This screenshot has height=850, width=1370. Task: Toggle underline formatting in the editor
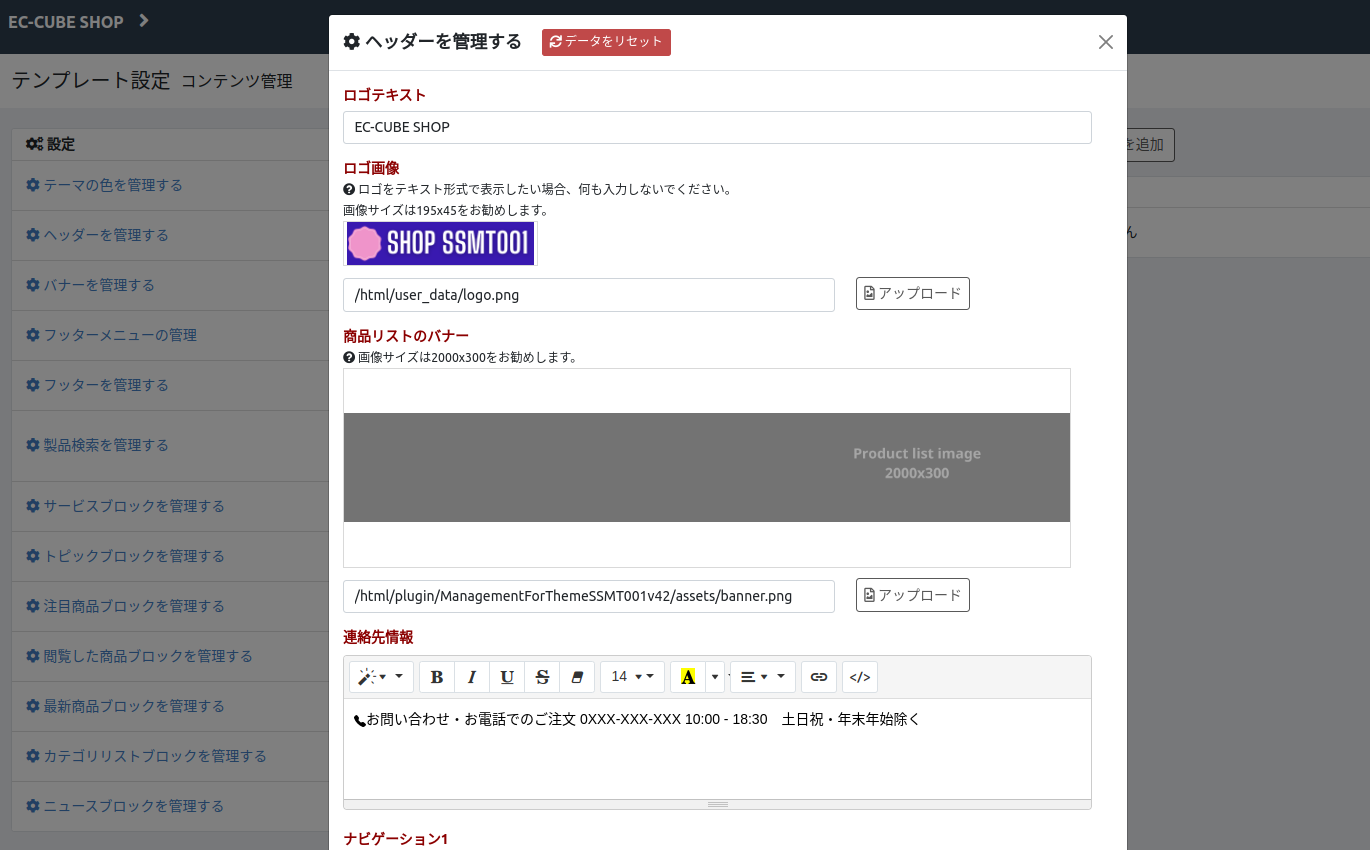[x=507, y=677]
